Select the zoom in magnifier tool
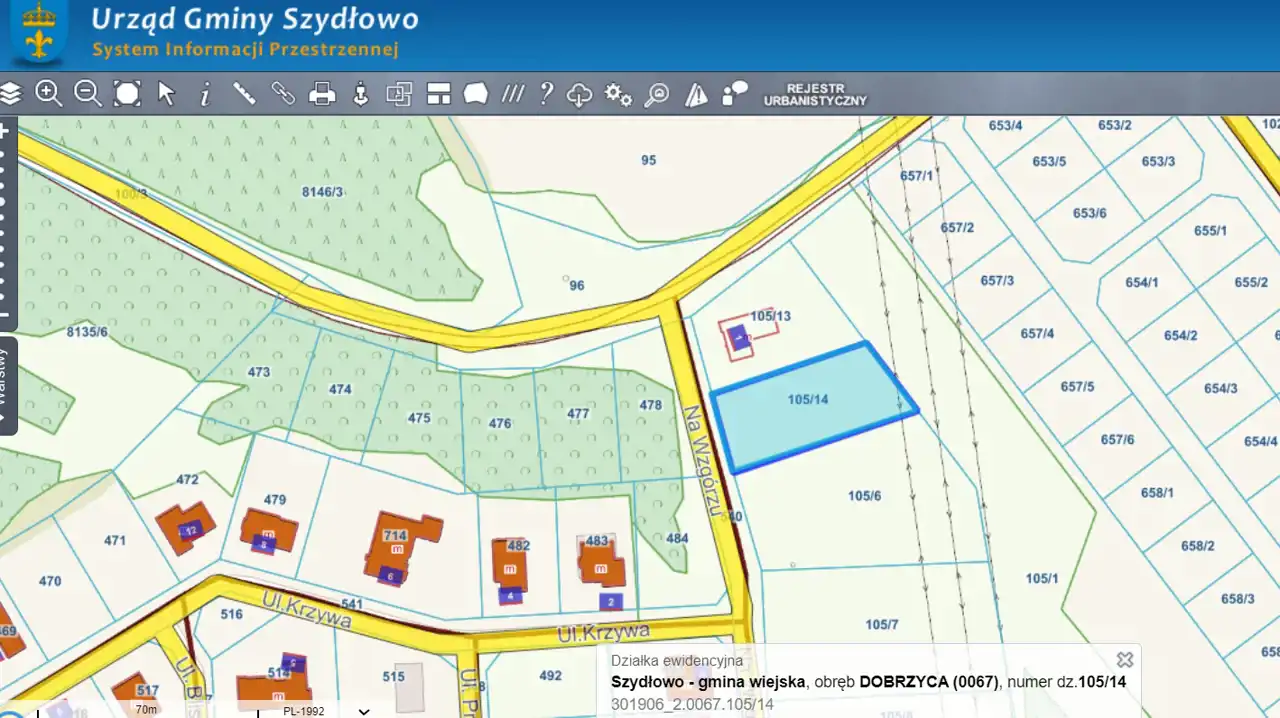 click(x=49, y=94)
